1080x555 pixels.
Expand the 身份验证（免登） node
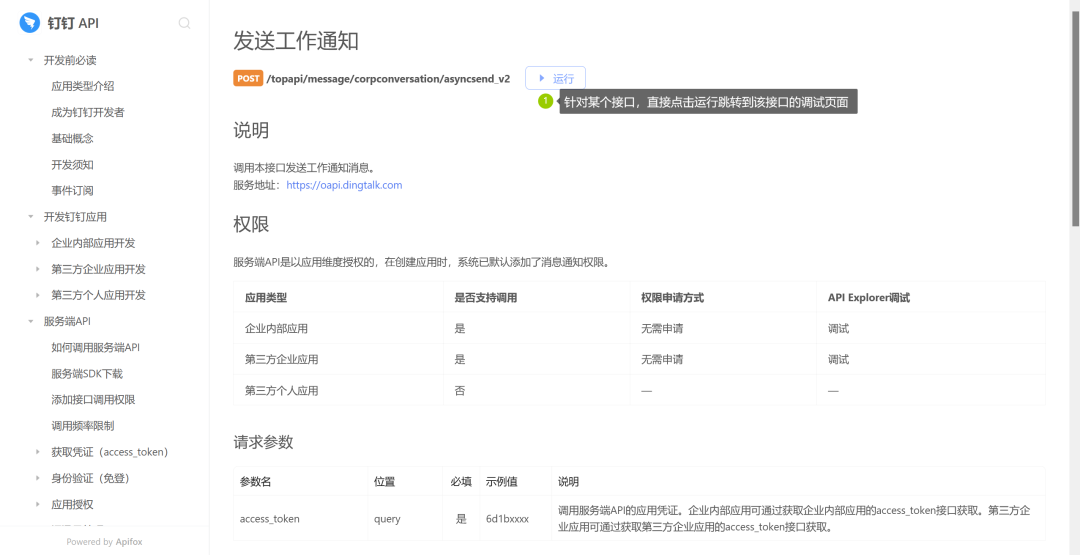coord(38,479)
